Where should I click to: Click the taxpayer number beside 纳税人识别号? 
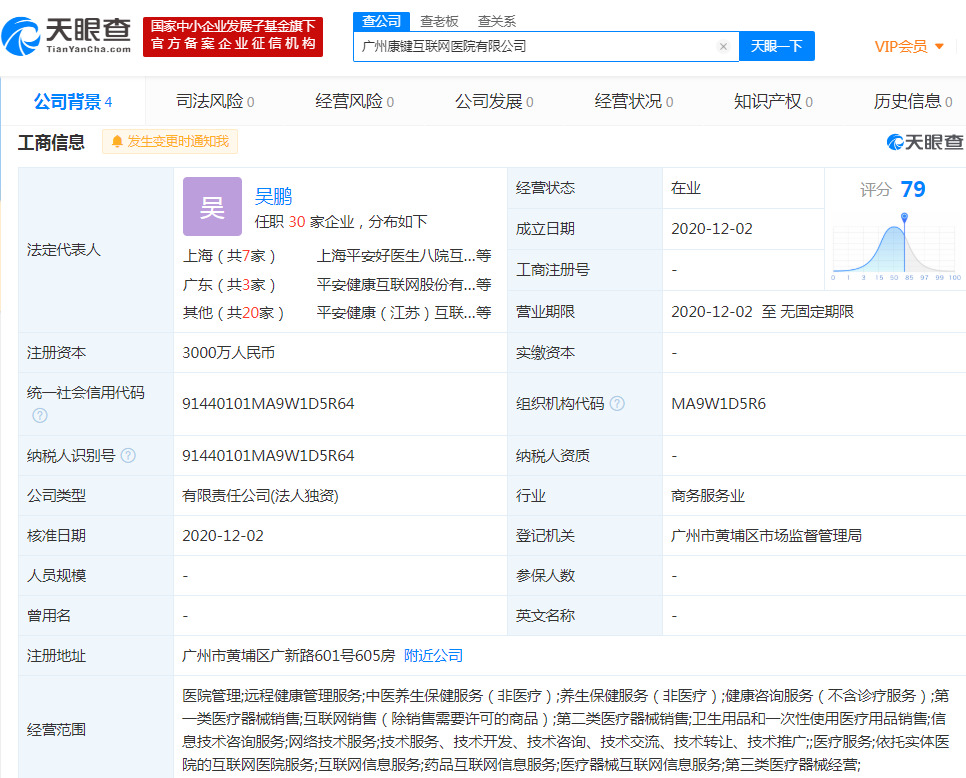(268, 455)
